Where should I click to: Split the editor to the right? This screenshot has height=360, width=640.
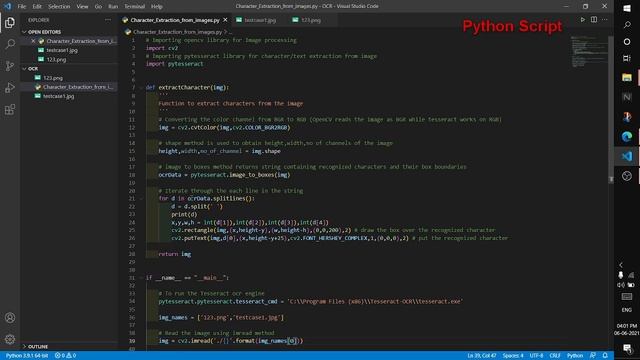pyautogui.click(x=594, y=20)
